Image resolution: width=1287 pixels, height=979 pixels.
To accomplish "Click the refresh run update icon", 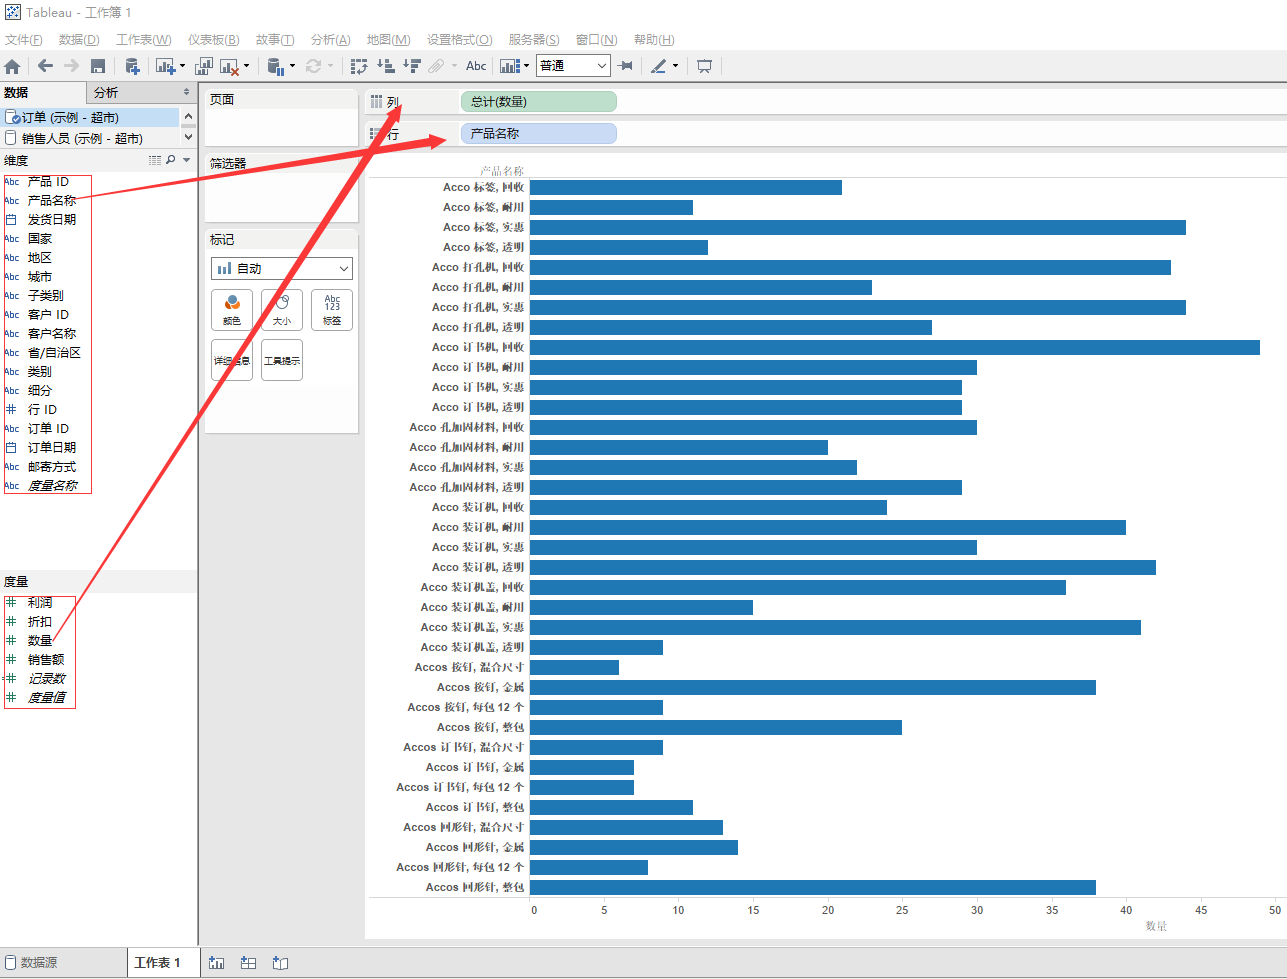I will coord(313,66).
